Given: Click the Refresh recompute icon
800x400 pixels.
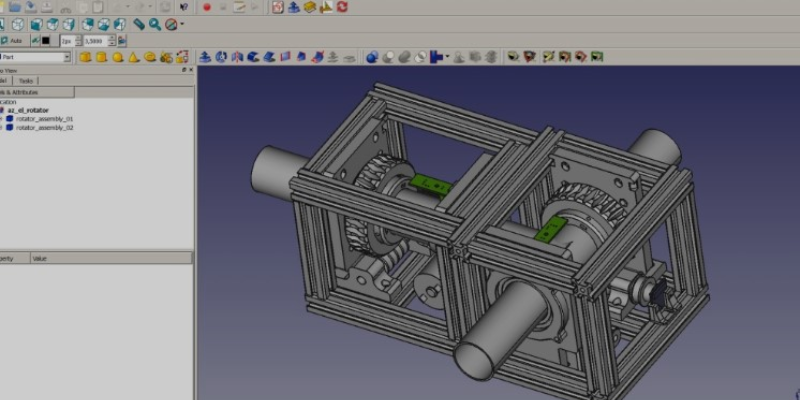Looking at the screenshot, I should (343, 7).
